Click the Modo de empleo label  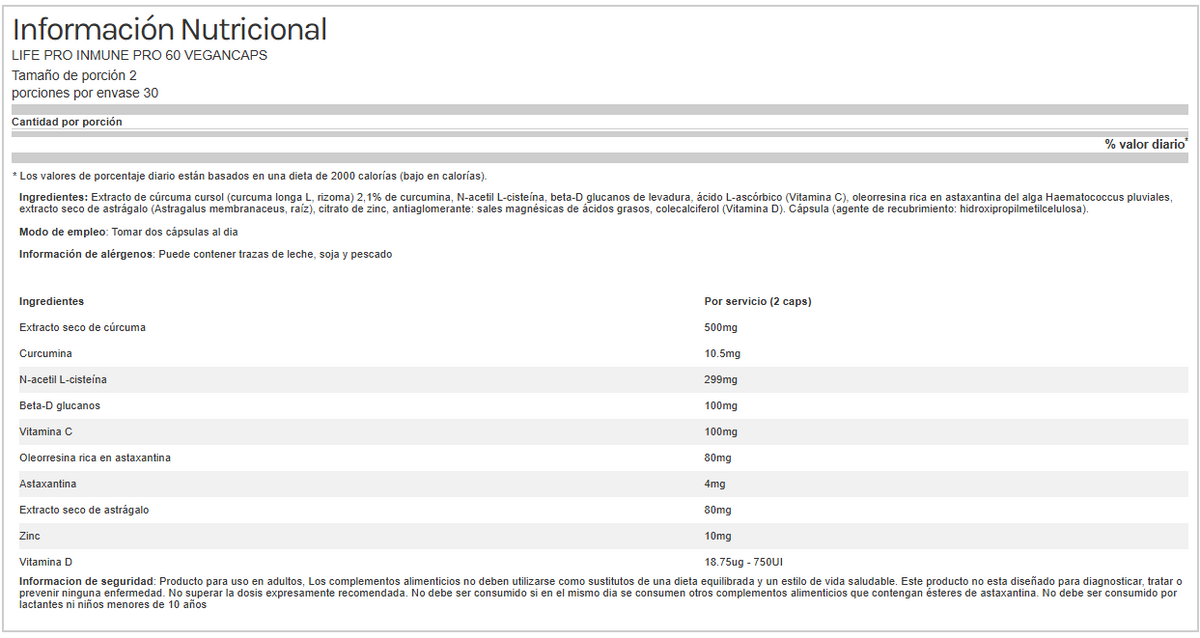click(x=56, y=232)
